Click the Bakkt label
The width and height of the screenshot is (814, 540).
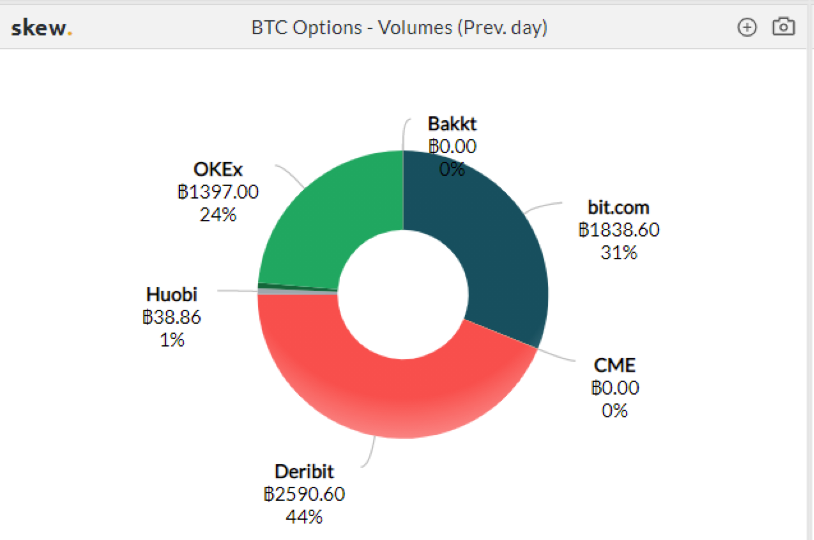coord(452,124)
